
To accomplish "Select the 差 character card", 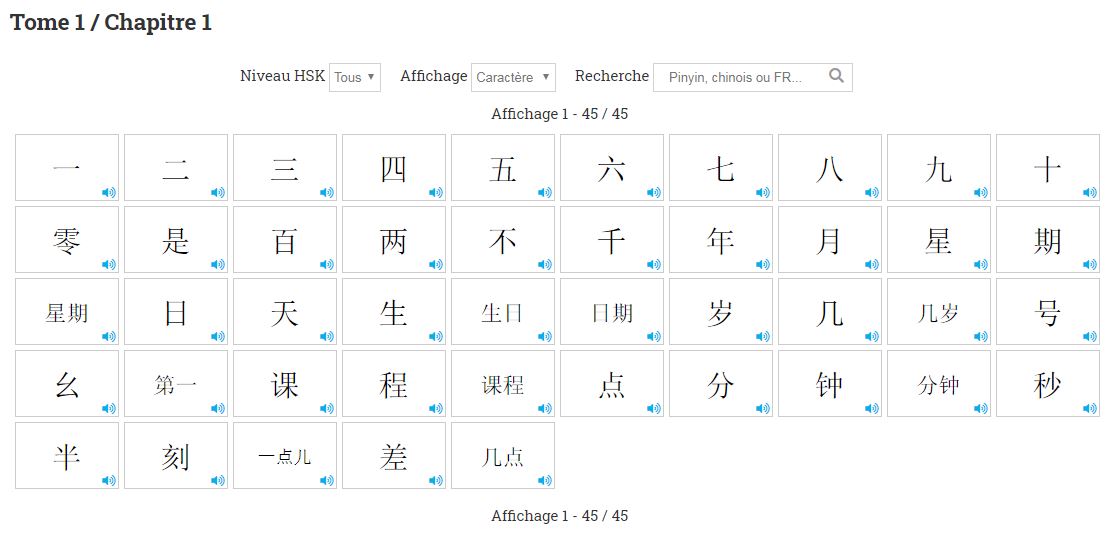I will (393, 456).
